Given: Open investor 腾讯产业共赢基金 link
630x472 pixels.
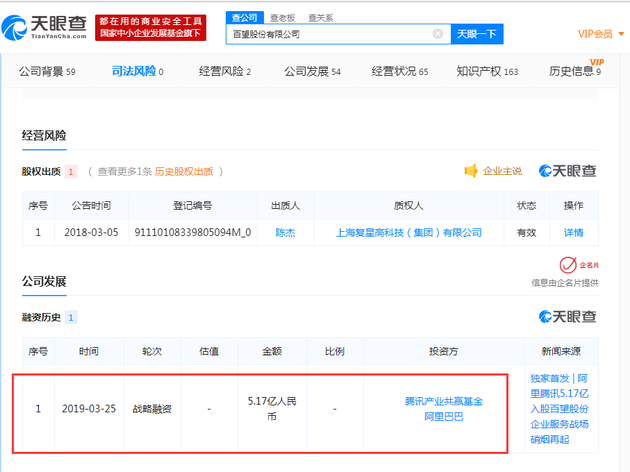Looking at the screenshot, I should coord(444,401).
